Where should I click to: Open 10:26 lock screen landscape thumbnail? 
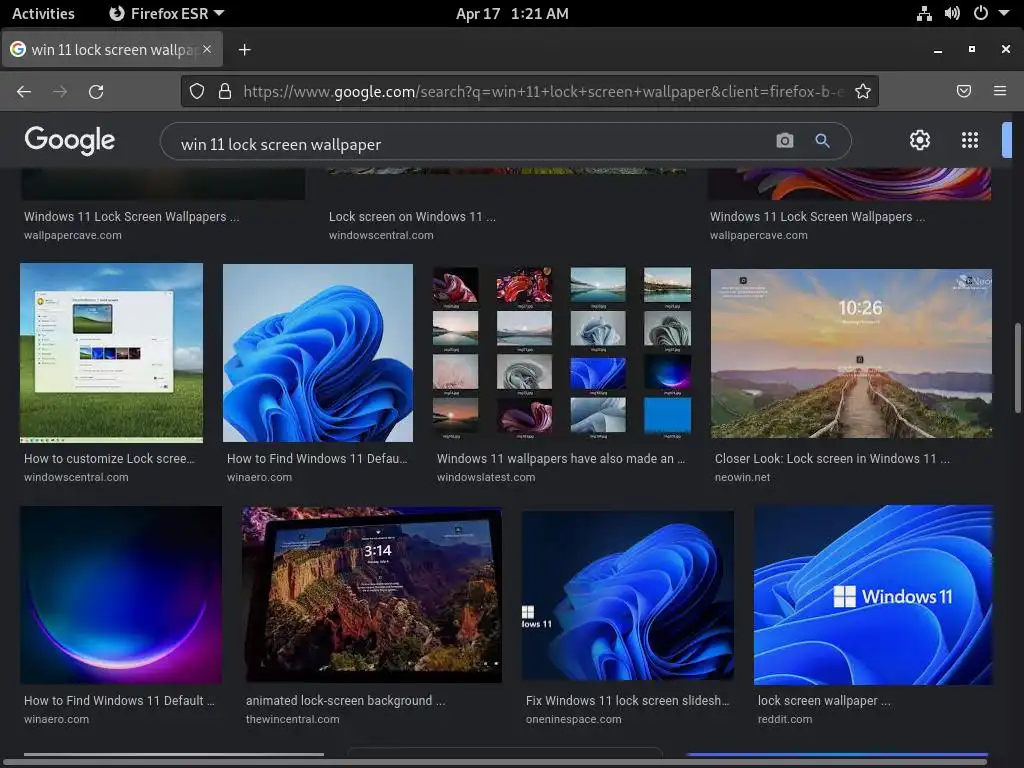852,353
